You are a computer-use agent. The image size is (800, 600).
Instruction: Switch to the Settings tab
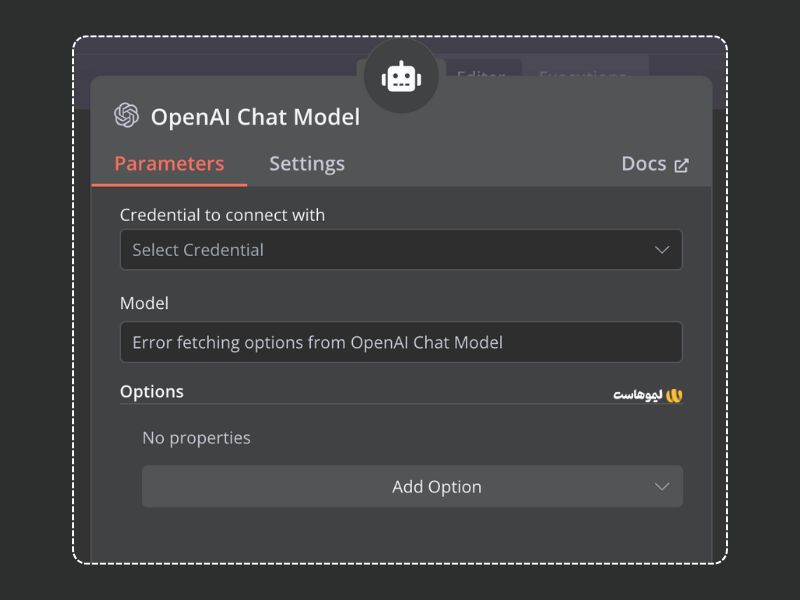click(x=307, y=164)
